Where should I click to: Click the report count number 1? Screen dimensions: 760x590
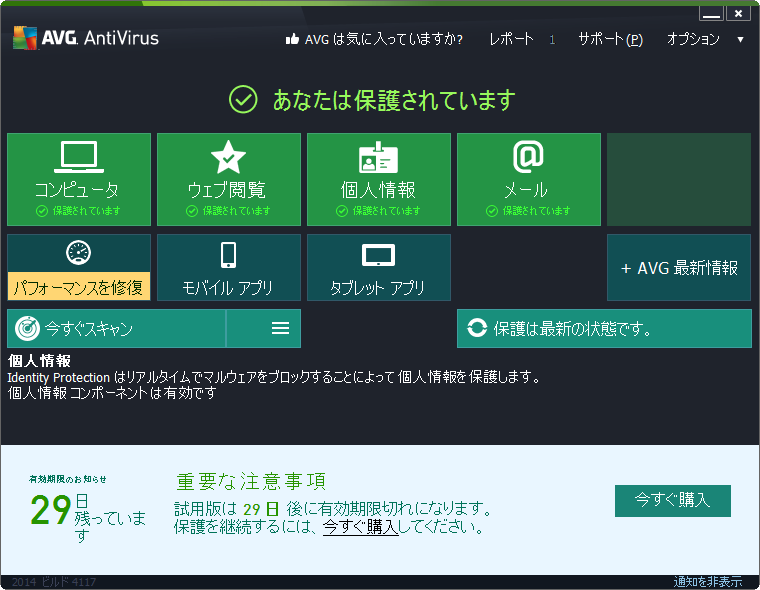coord(552,40)
